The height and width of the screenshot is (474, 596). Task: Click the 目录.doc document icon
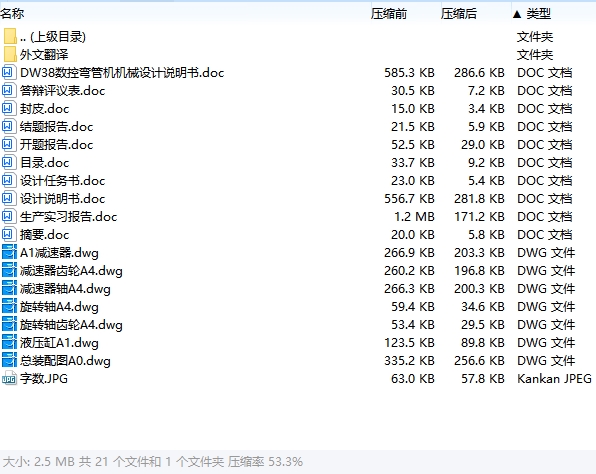(x=9, y=162)
